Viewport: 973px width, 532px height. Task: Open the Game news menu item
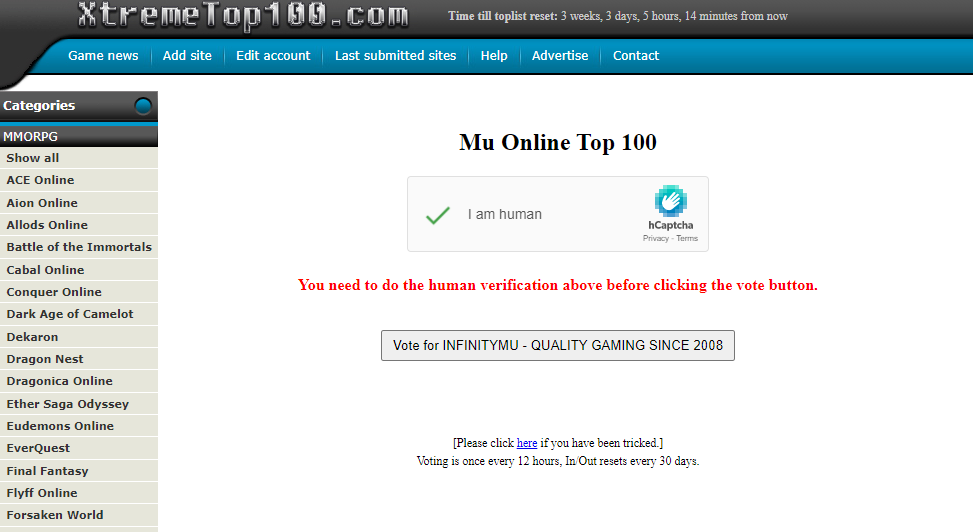pyautogui.click(x=103, y=56)
